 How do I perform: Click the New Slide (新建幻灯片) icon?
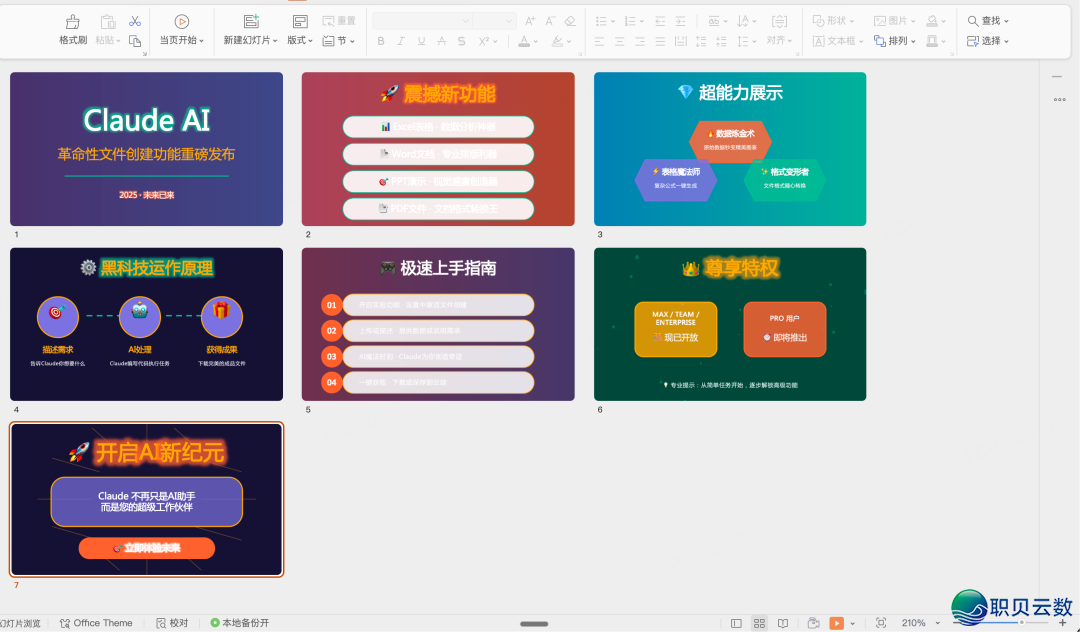251,22
